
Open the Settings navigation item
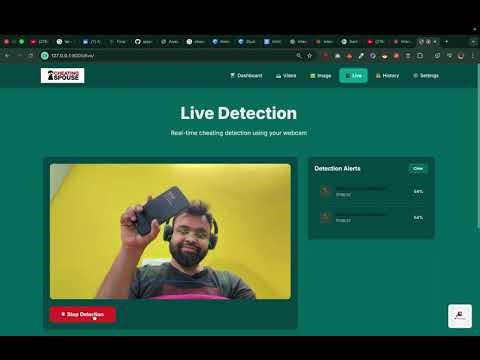click(426, 76)
